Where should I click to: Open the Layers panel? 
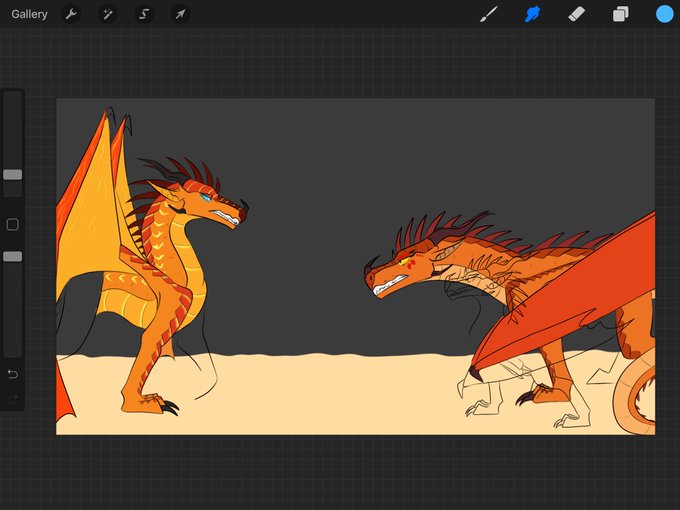coord(621,14)
